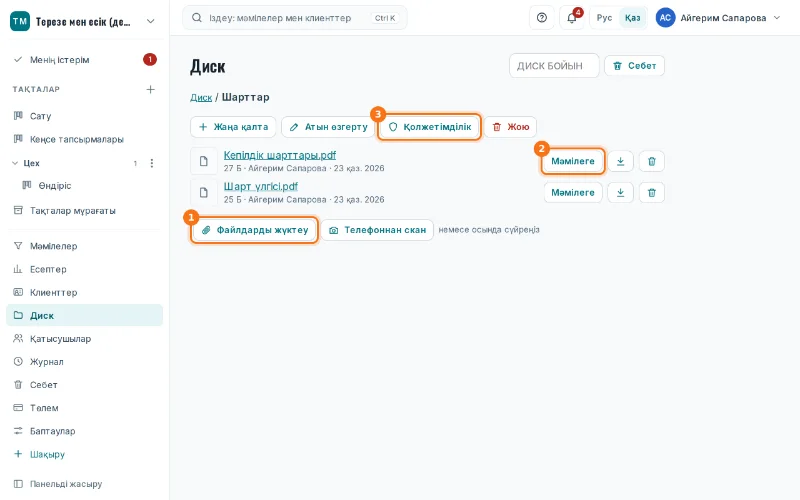Switch language to Рус
Viewport: 800px width, 500px height.
(604, 18)
